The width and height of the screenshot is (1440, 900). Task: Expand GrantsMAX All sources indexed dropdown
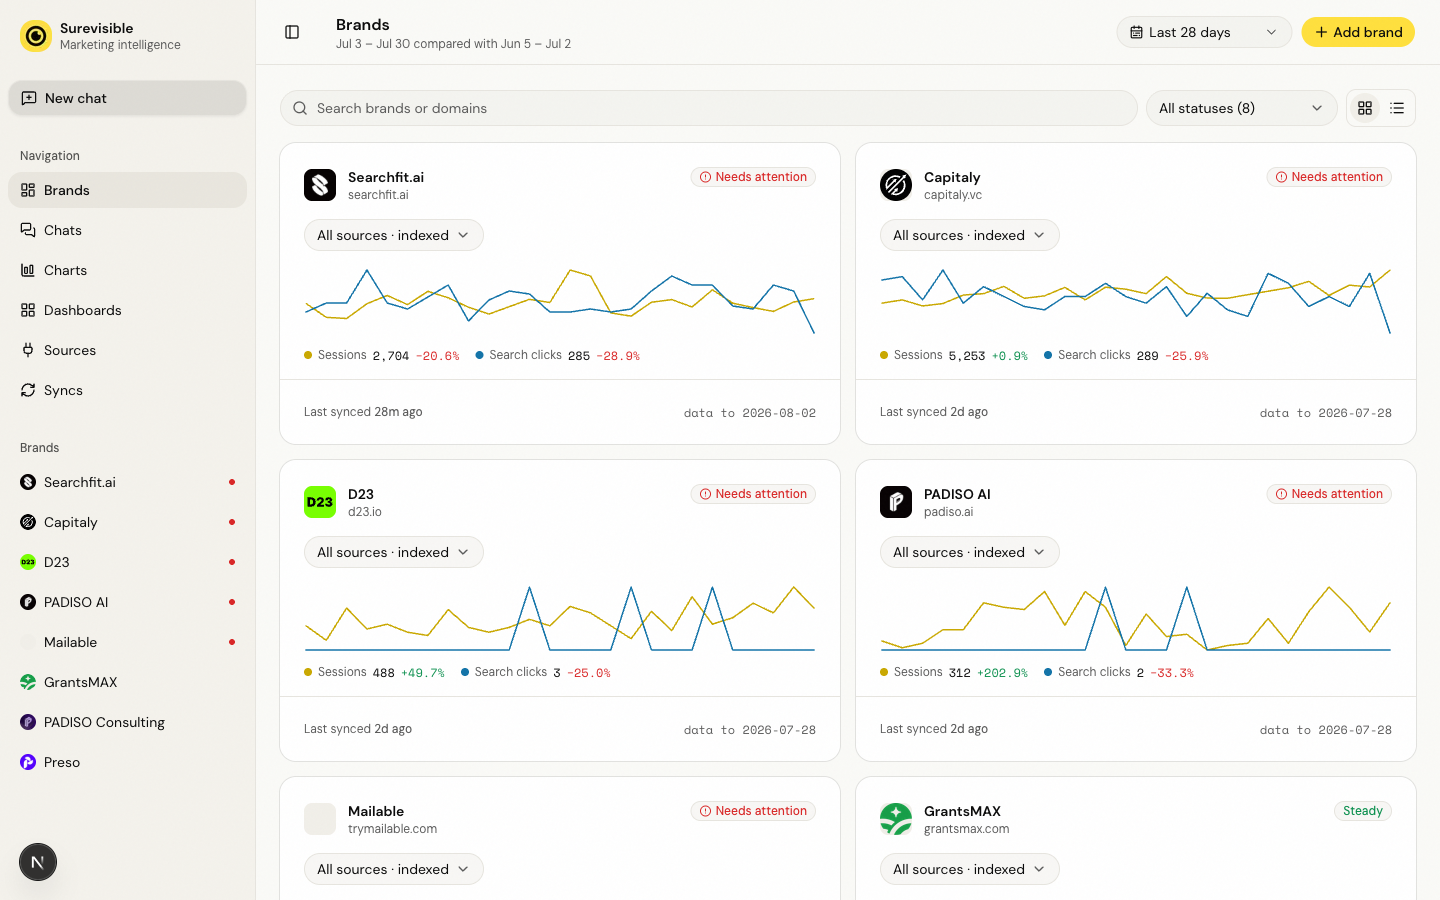(970, 869)
